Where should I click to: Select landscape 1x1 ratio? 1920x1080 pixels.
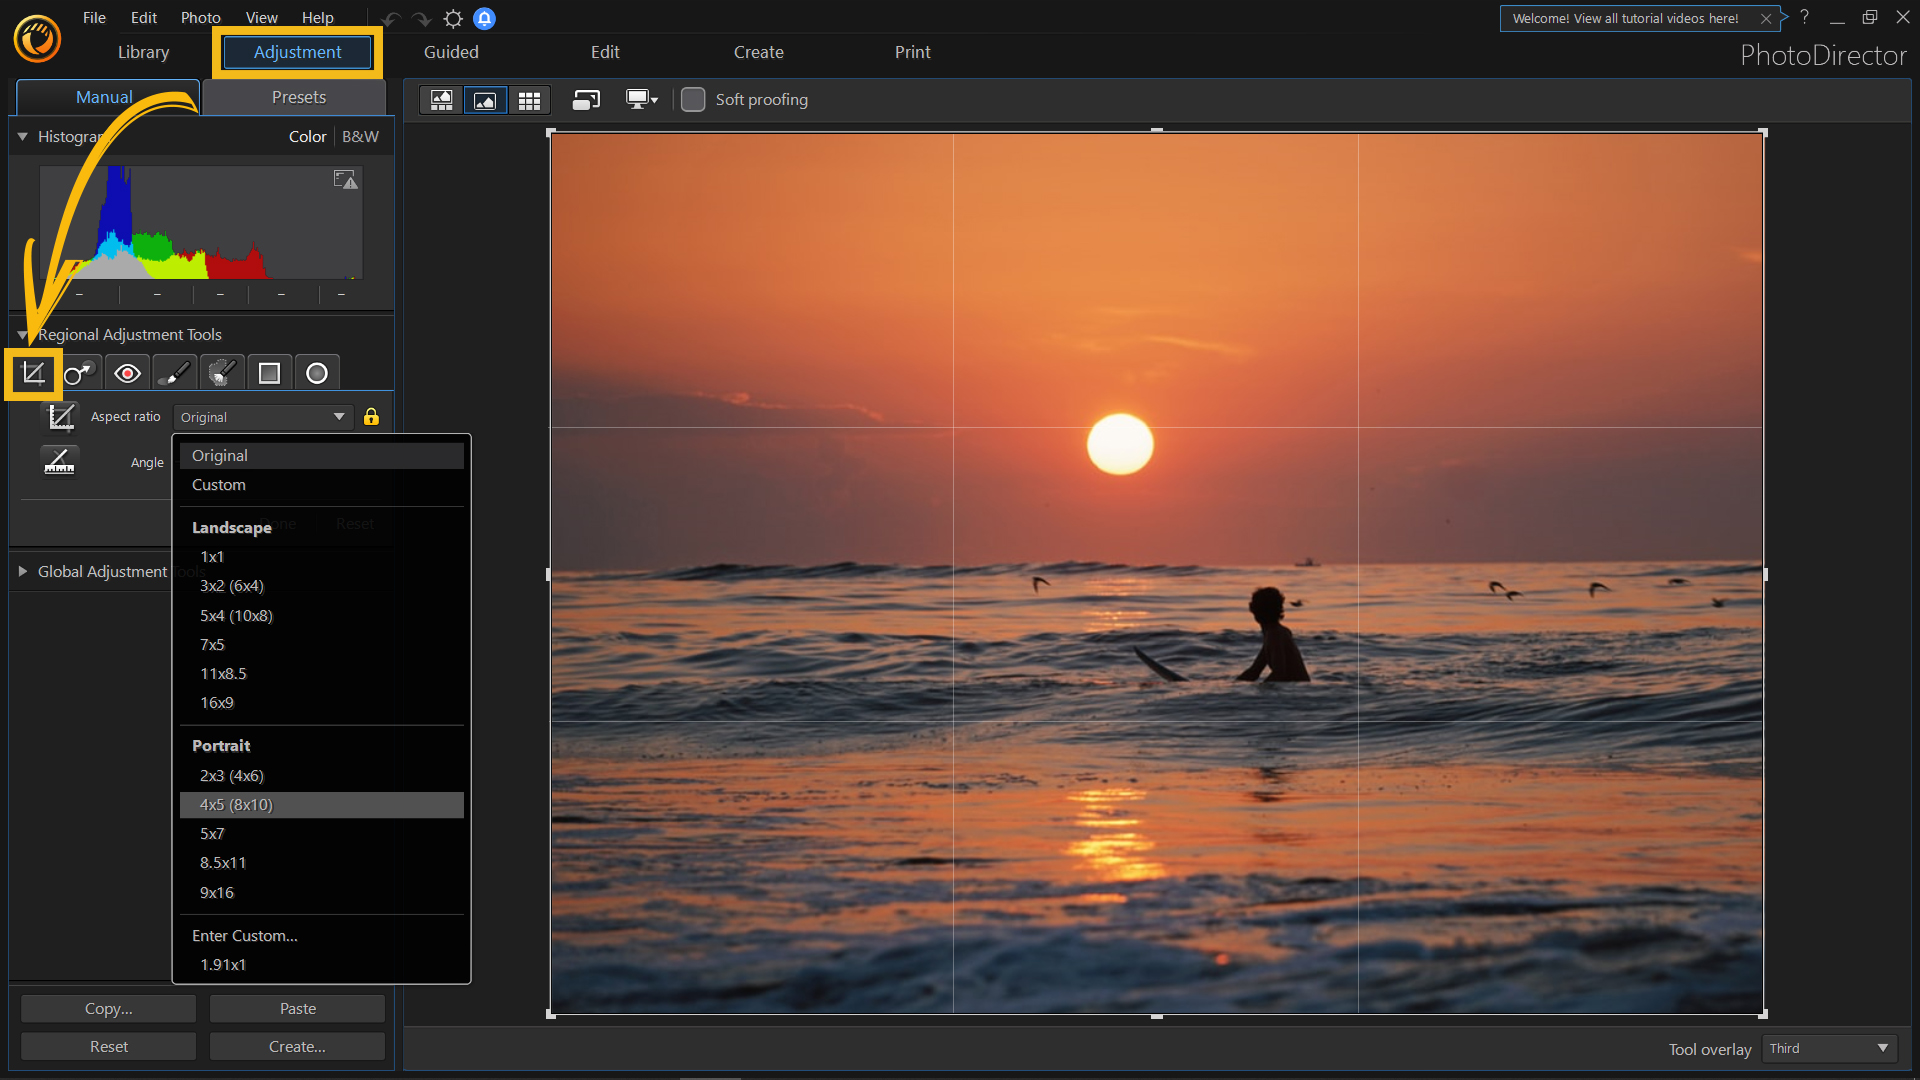coord(322,557)
